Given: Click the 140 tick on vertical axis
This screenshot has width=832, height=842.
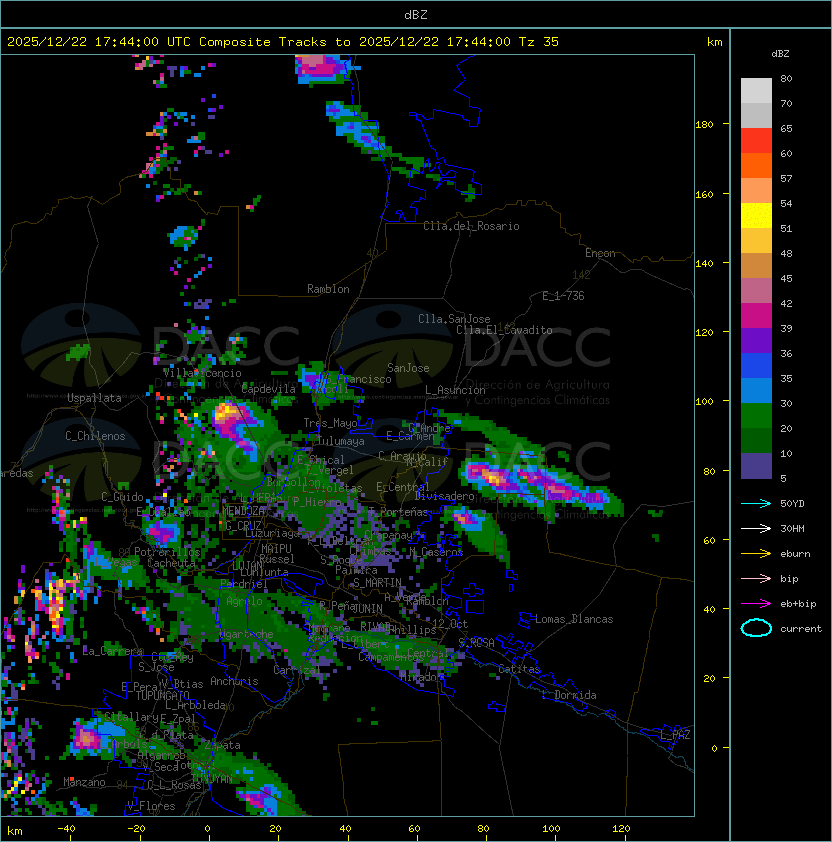Looking at the screenshot, I should pyautogui.click(x=704, y=264).
